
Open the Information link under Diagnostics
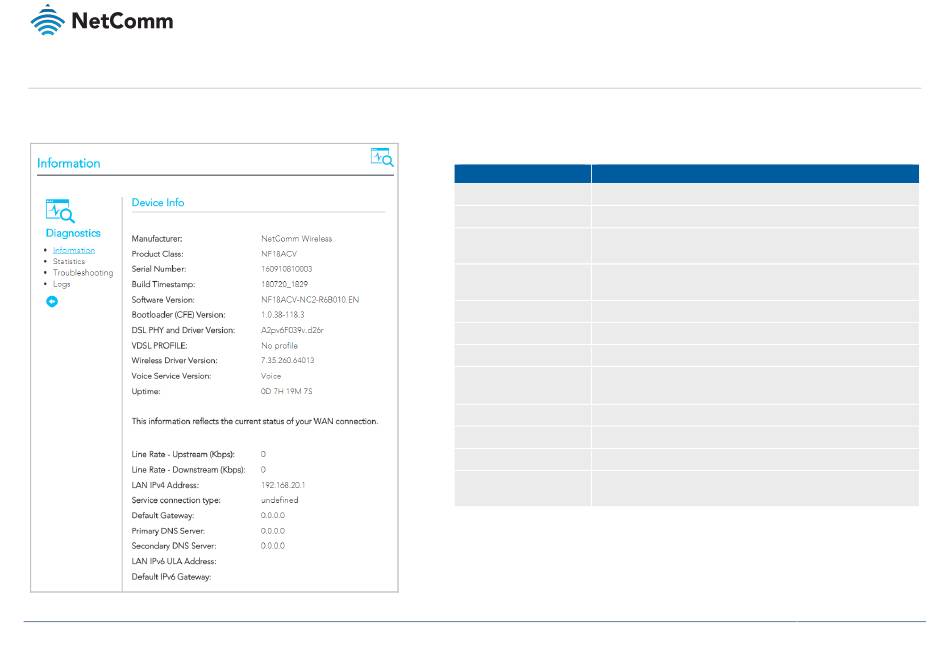pyautogui.click(x=74, y=250)
